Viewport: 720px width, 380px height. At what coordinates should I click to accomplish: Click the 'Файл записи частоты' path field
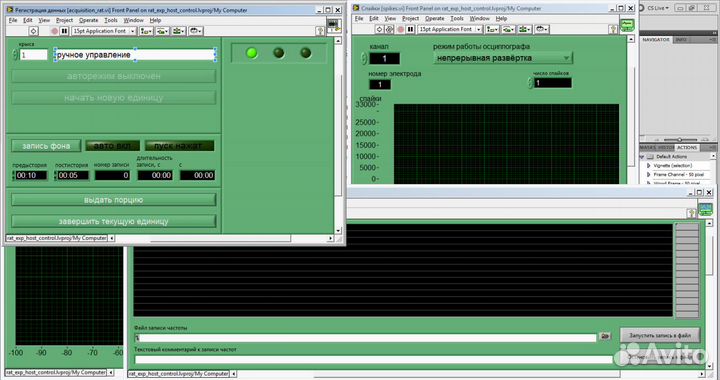pos(366,338)
